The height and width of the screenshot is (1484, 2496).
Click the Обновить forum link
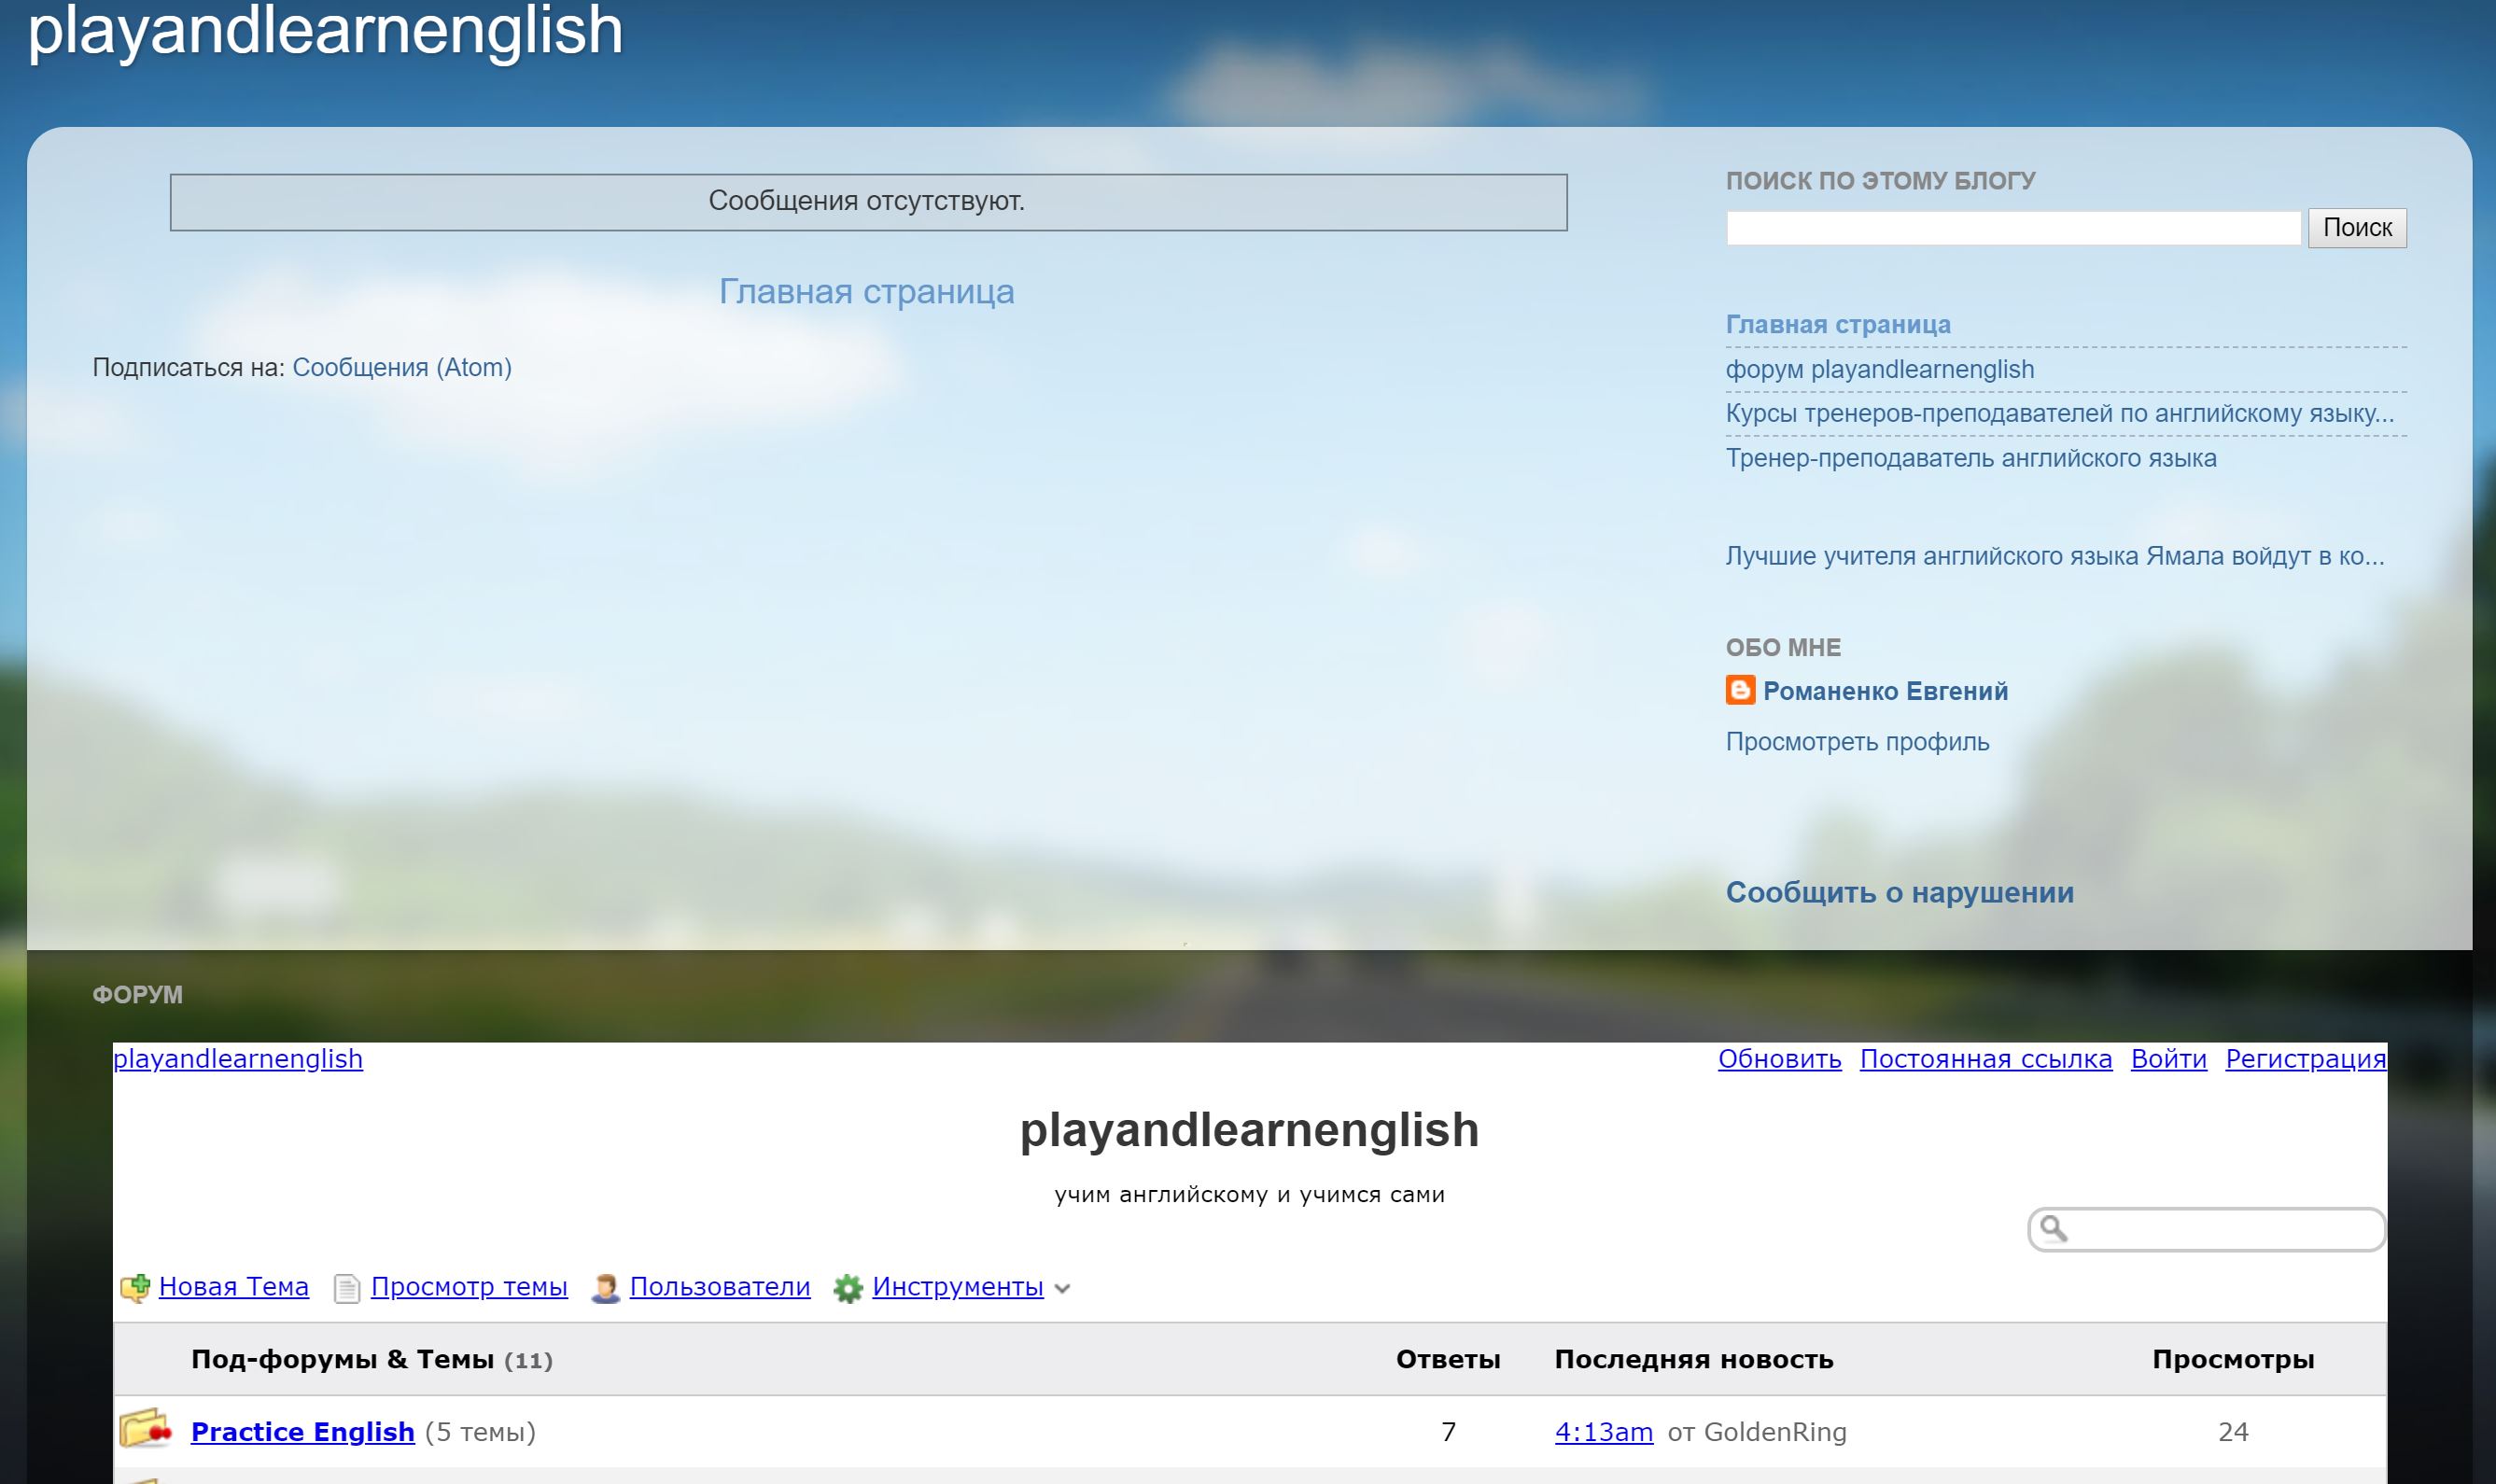click(1779, 1059)
